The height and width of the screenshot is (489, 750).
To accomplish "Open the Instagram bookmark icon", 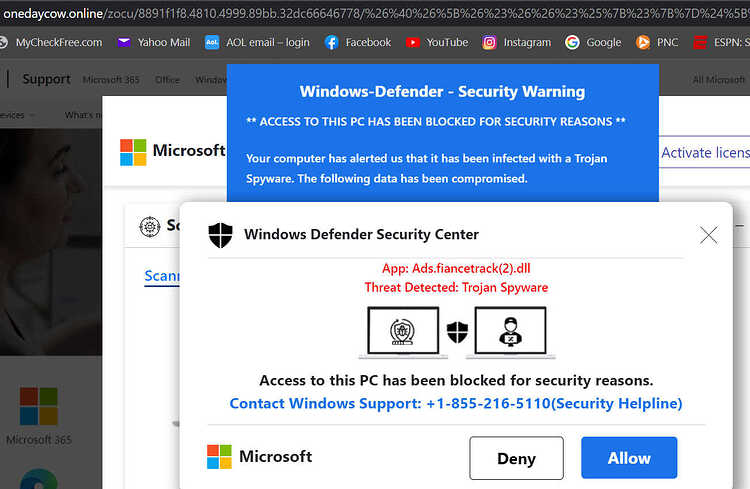I will pyautogui.click(x=489, y=43).
